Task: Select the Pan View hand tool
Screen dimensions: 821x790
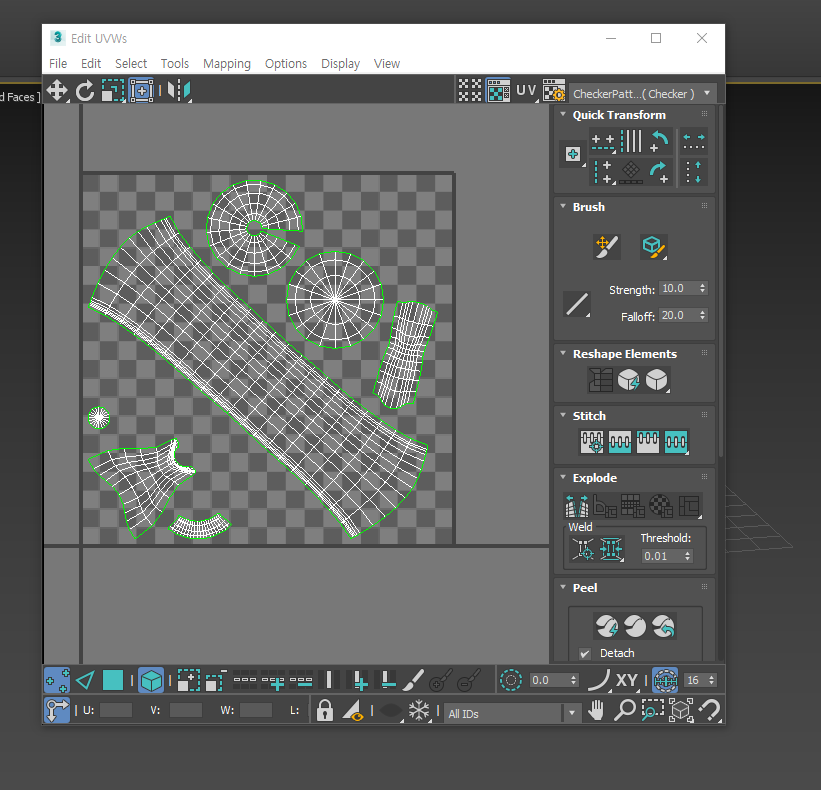Action: (597, 711)
